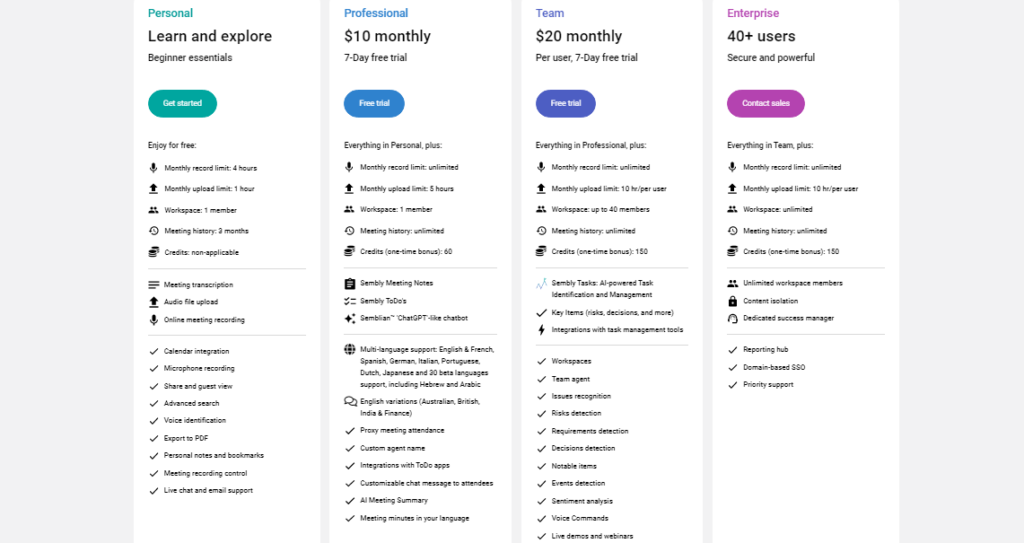This screenshot has width=1024, height=543.
Task: Click chat bubbles icon beside English variations
Action: pyautogui.click(x=350, y=401)
